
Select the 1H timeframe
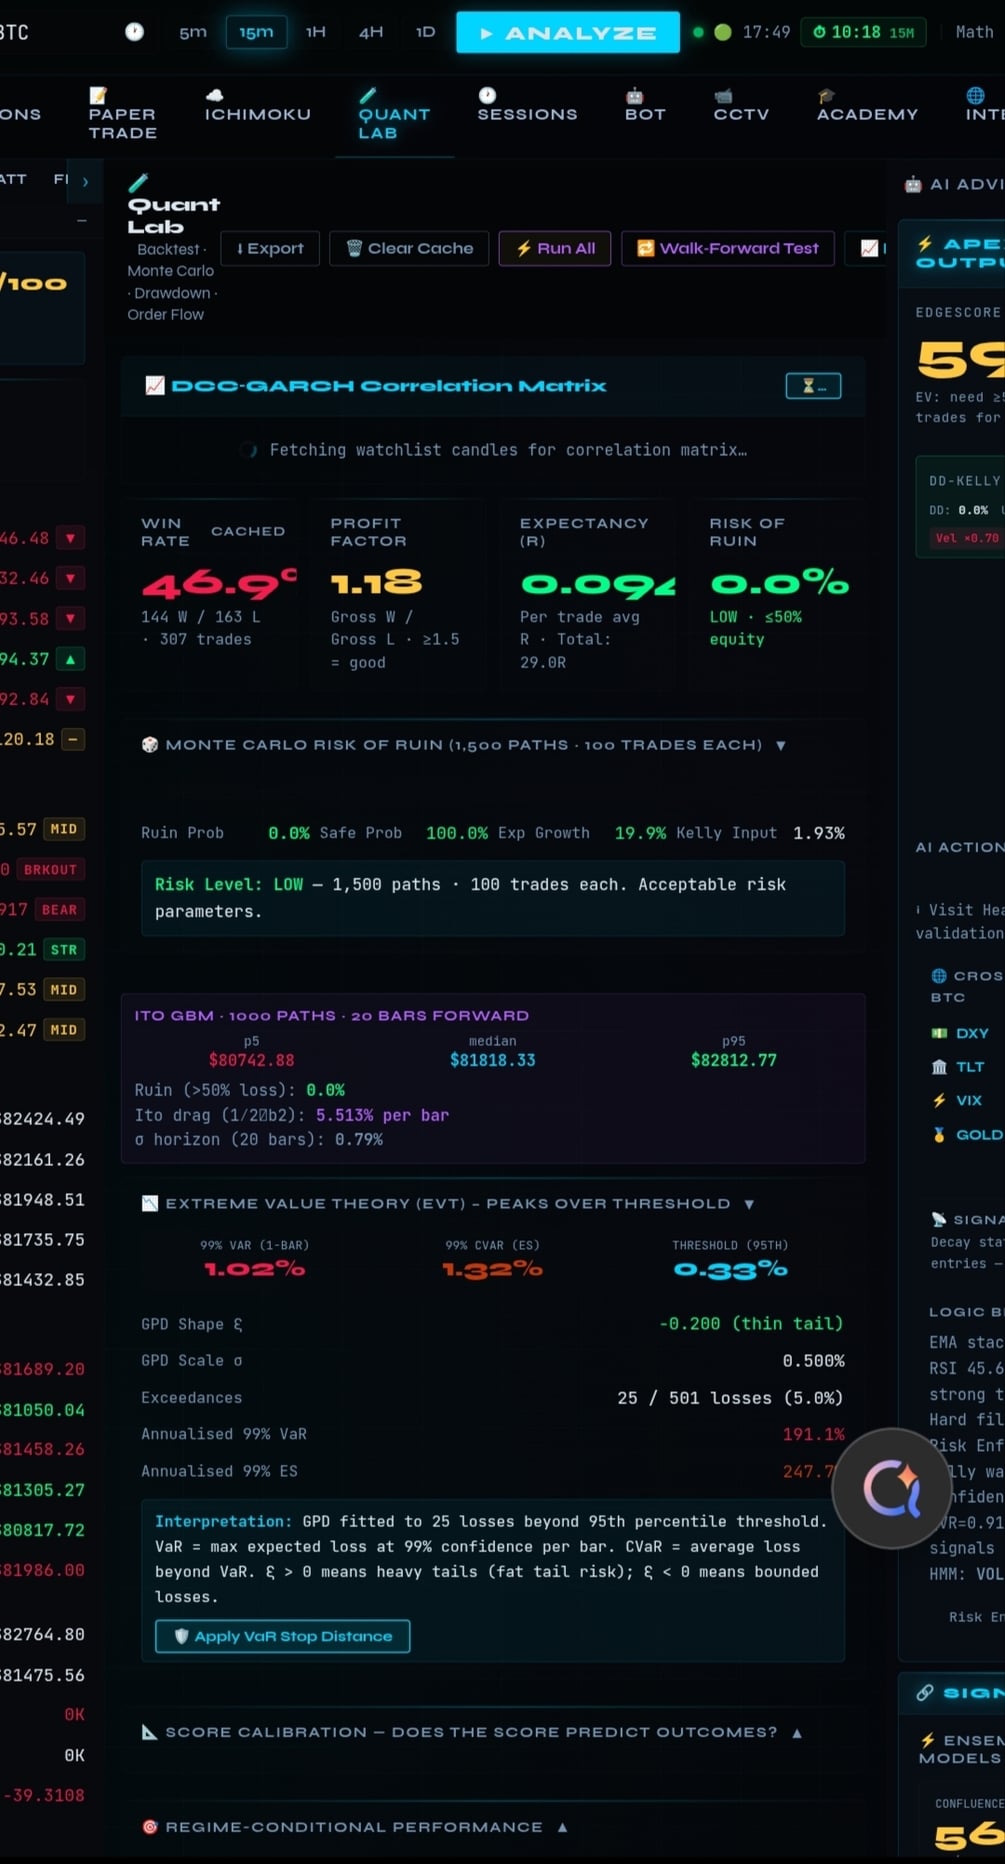click(x=316, y=32)
